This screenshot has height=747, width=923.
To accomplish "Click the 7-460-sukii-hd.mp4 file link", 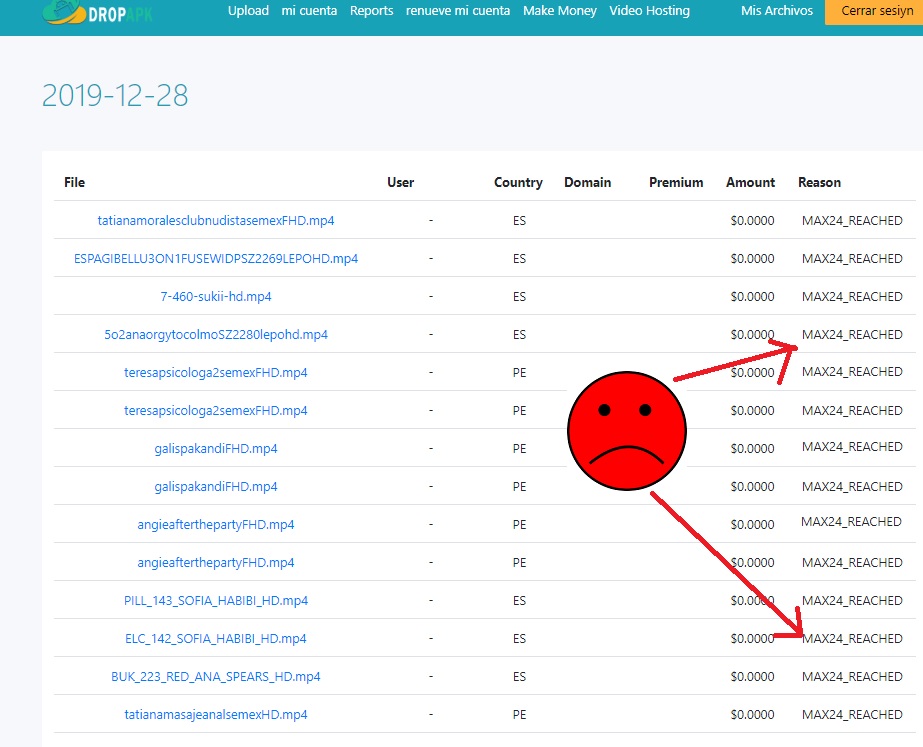I will tap(216, 297).
